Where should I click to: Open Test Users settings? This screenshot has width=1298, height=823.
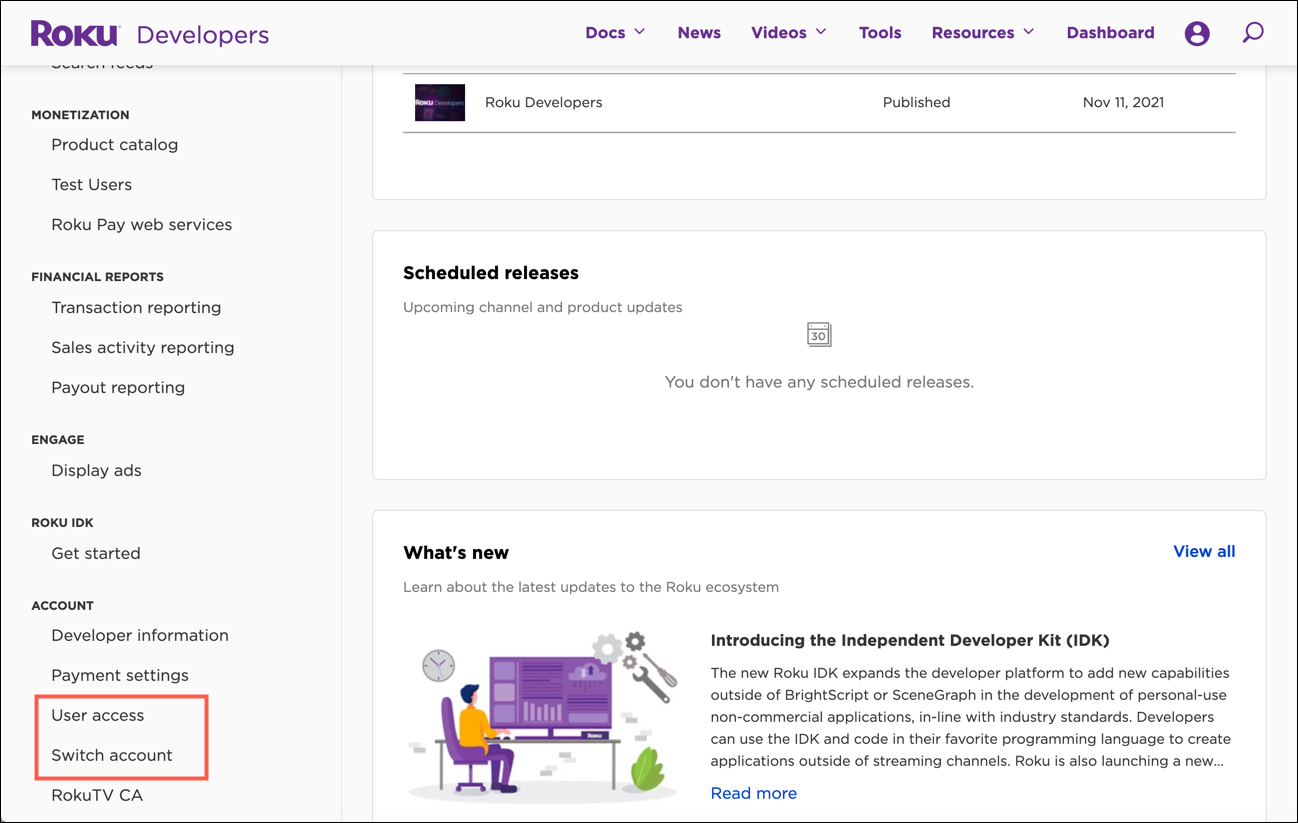(91, 184)
